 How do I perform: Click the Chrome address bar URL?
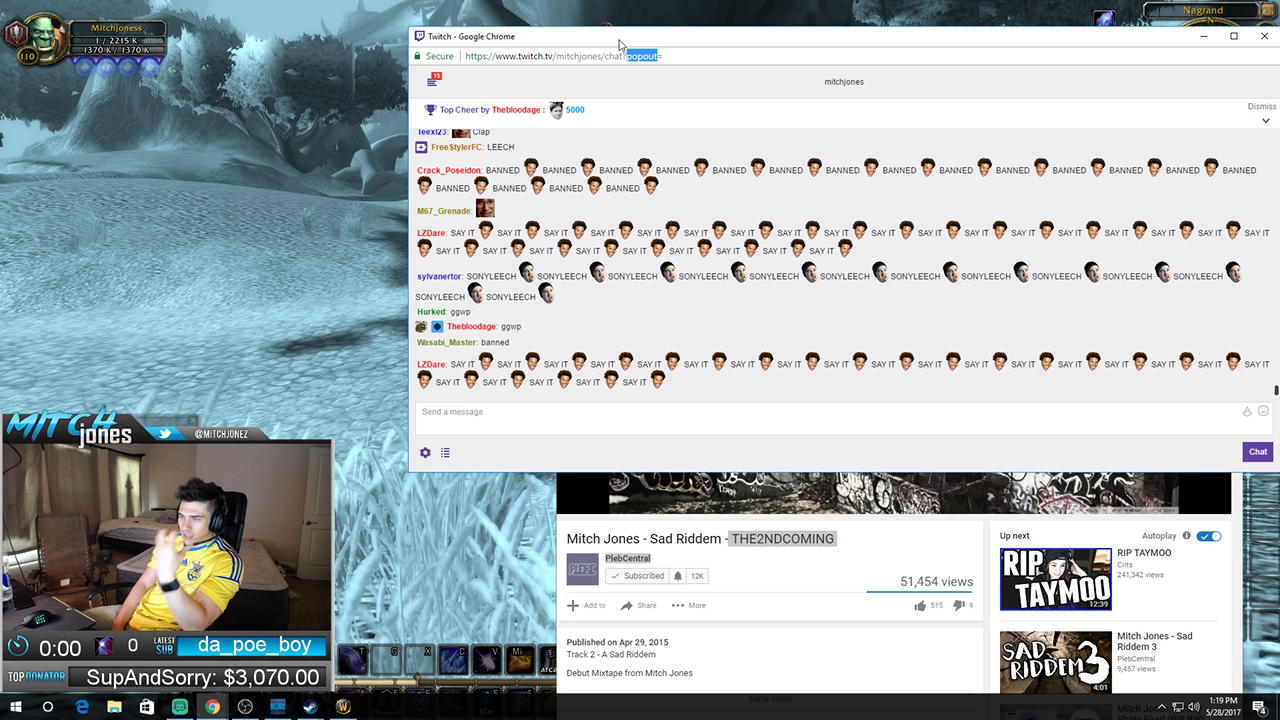pyautogui.click(x=564, y=56)
